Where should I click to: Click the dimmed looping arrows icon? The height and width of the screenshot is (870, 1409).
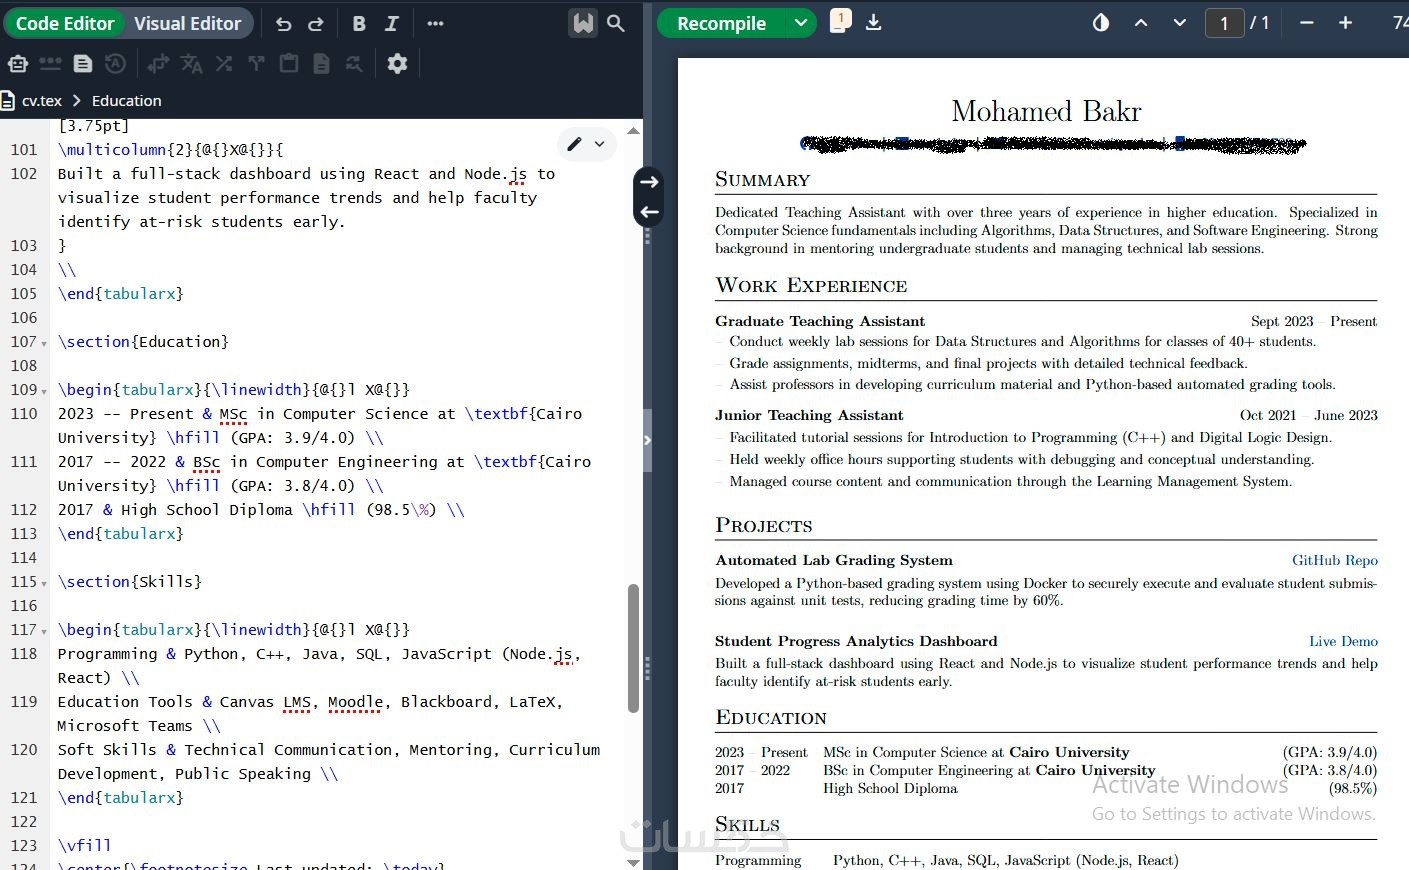coord(158,64)
